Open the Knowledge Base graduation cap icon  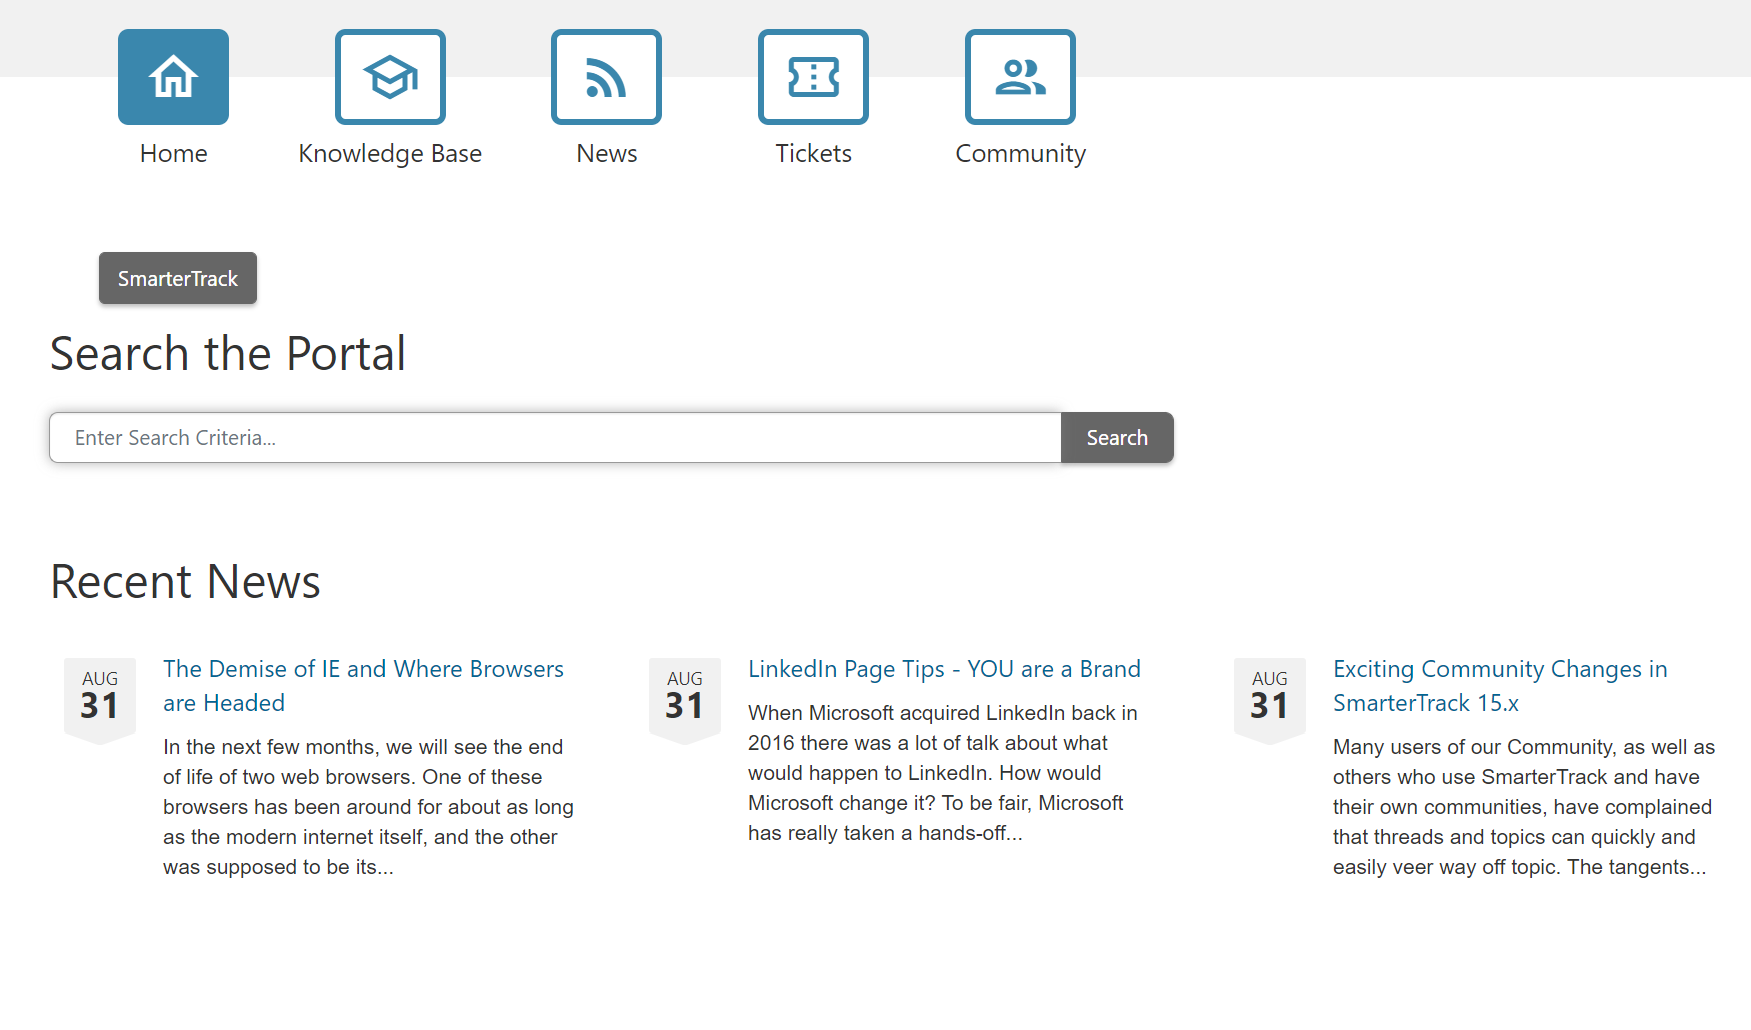(x=390, y=77)
